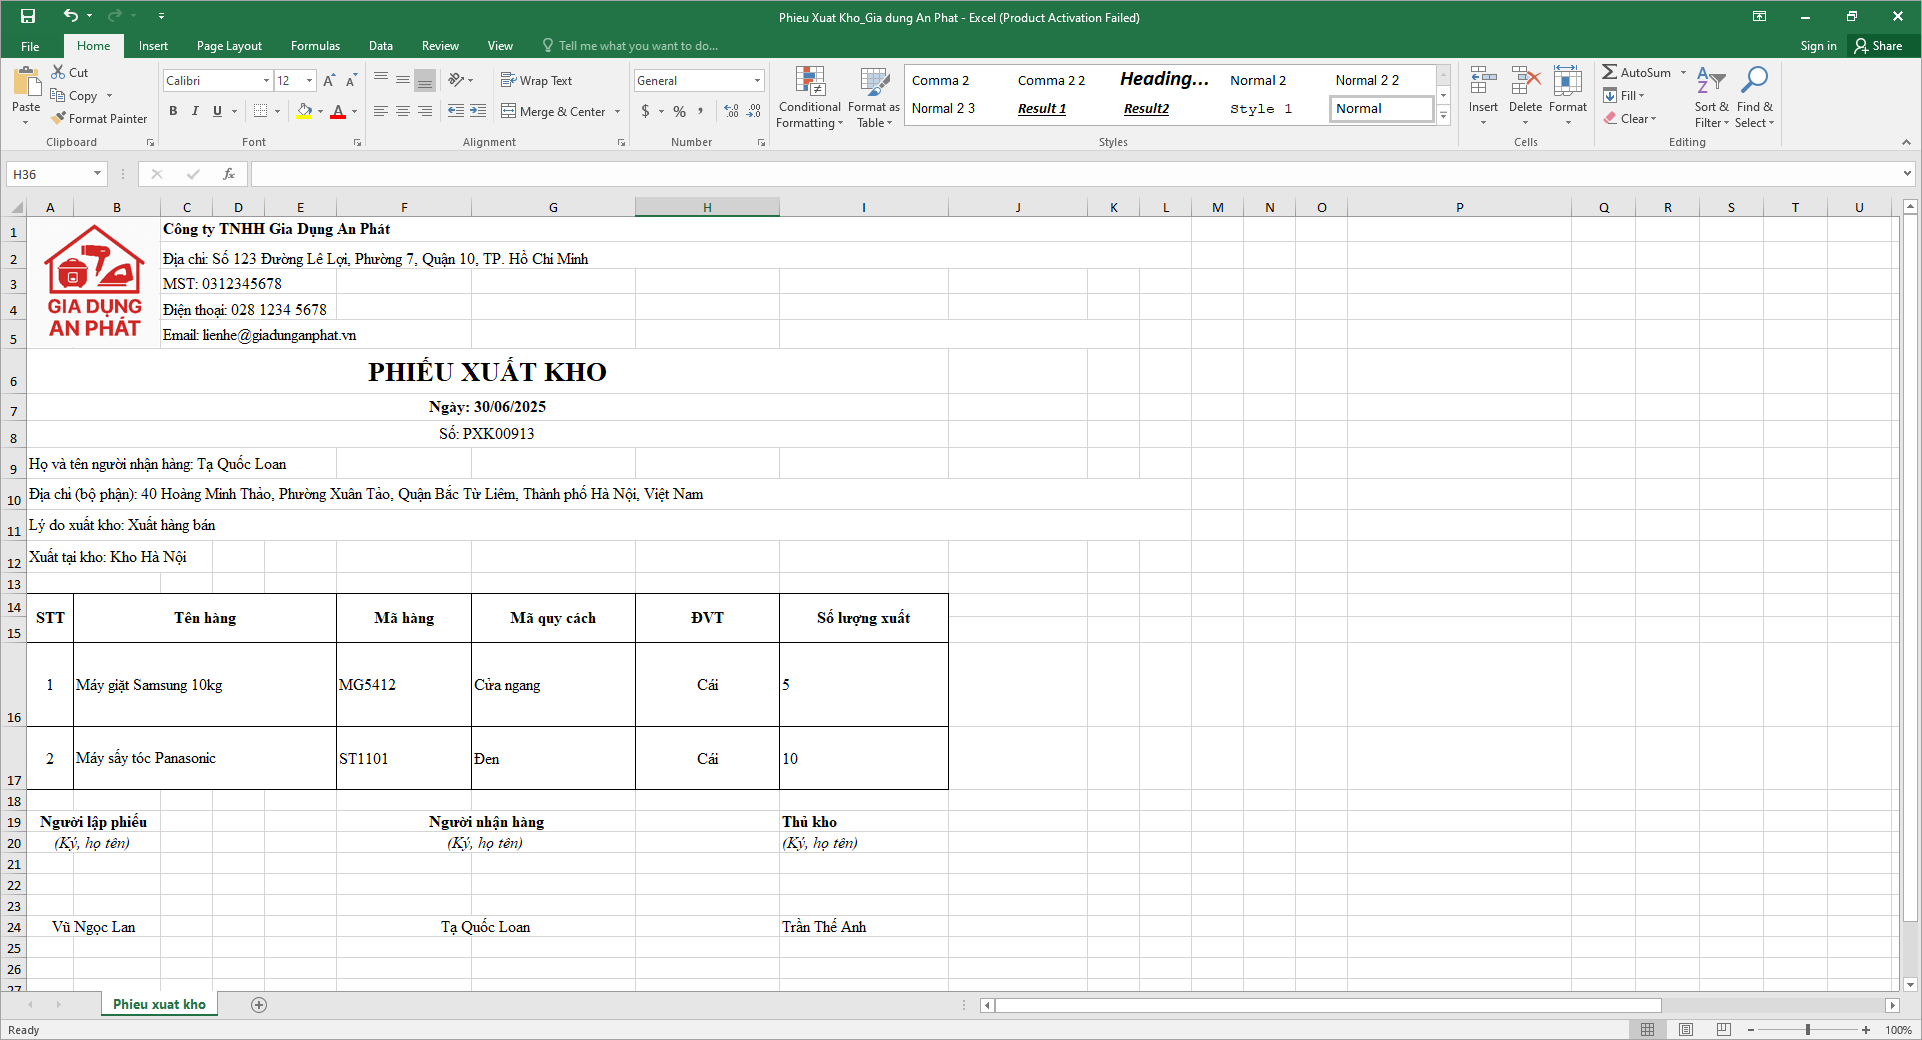
Task: Expand the Name Box dropdown arrow
Action: [97, 174]
